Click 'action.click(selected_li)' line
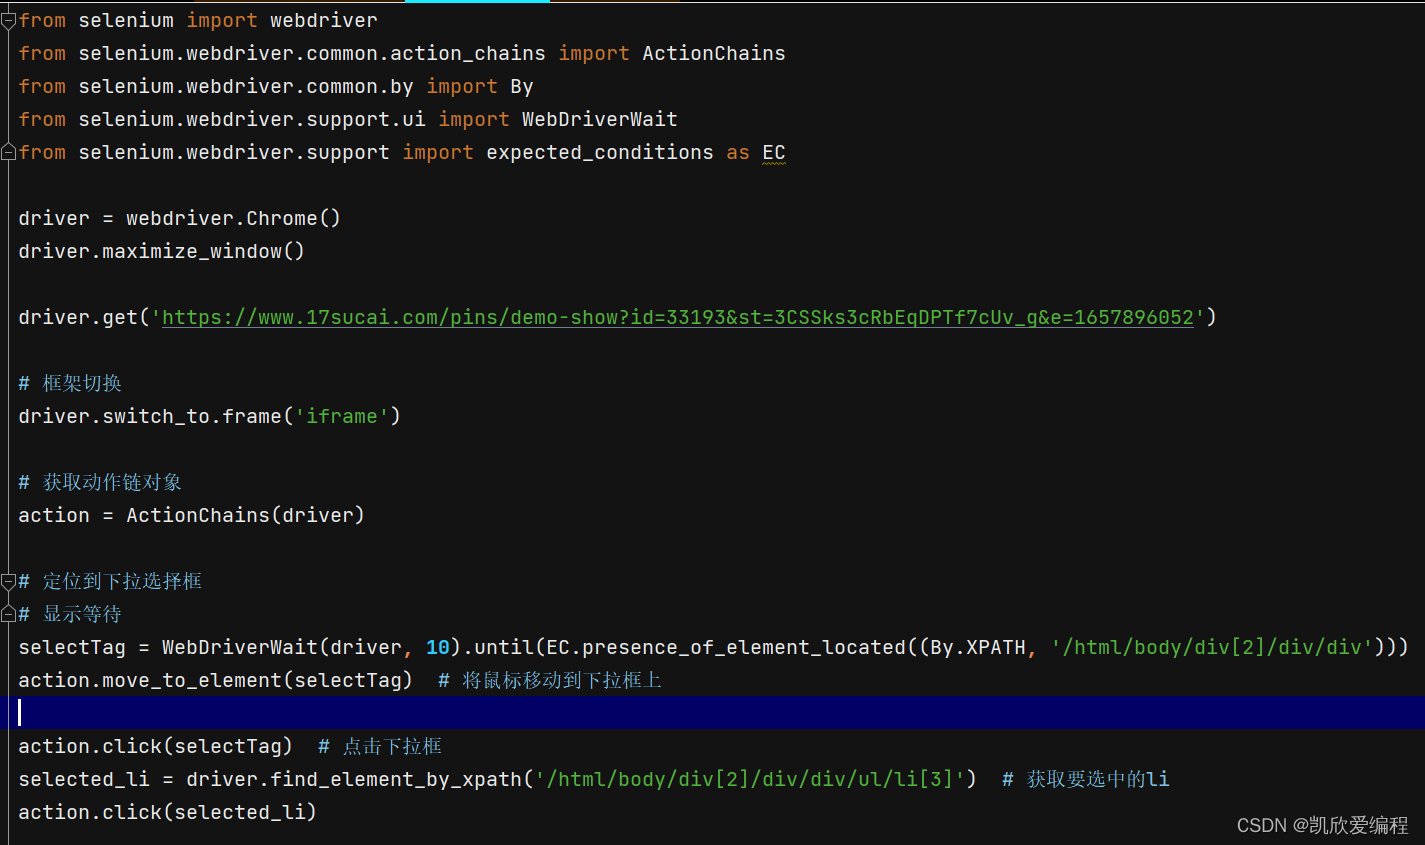Viewport: 1425px width, 845px height. tap(168, 813)
